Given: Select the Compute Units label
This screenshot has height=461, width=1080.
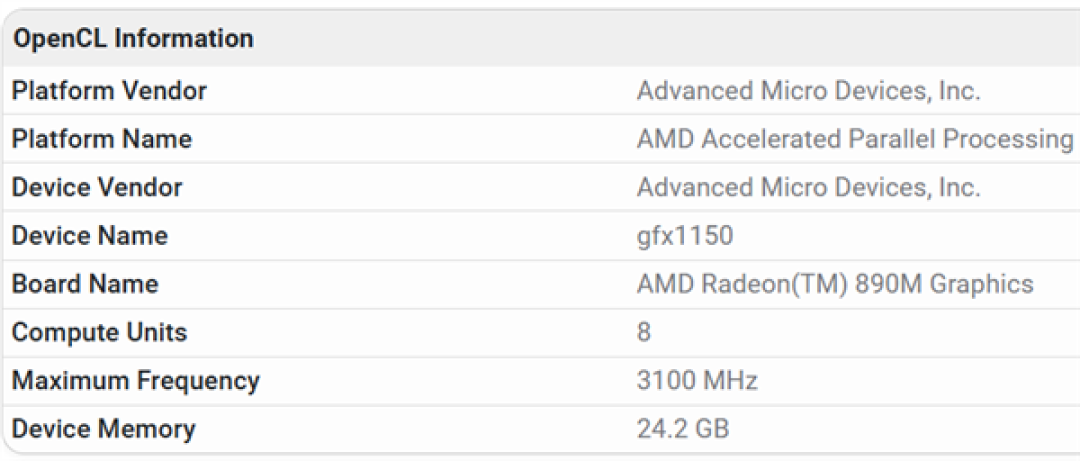Looking at the screenshot, I should [99, 332].
